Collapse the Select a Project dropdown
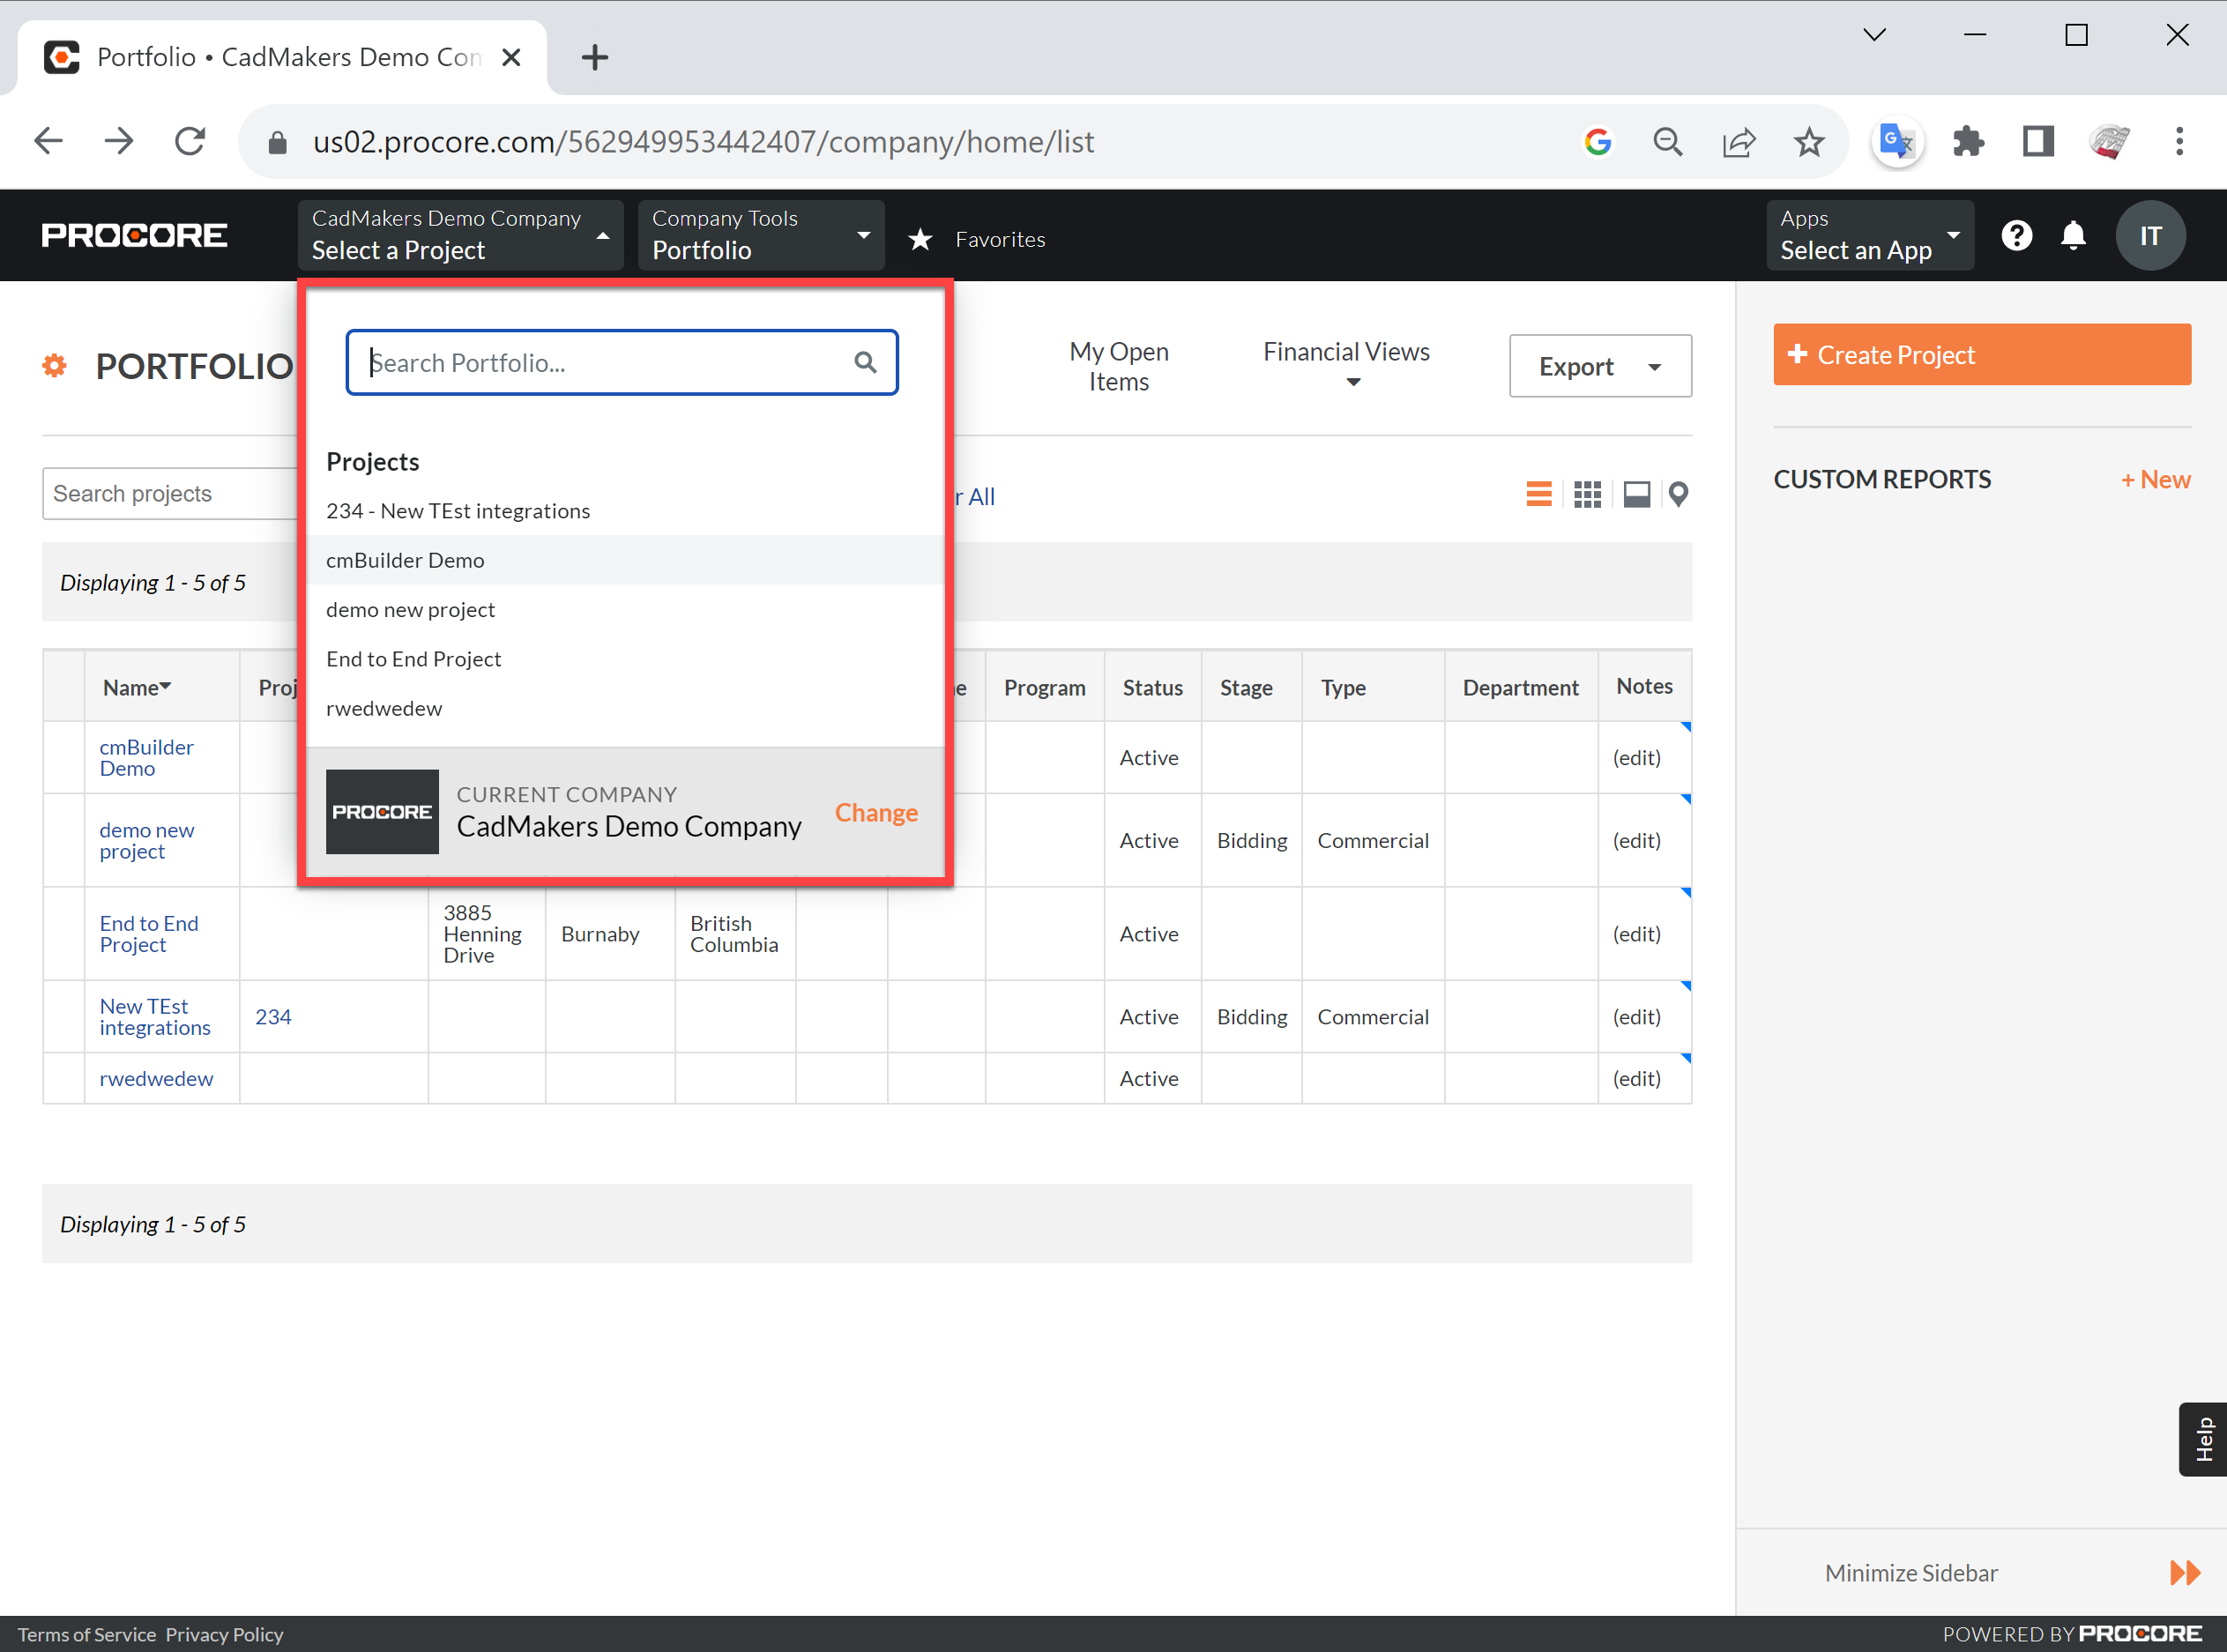The height and width of the screenshot is (1652, 2227). click(602, 236)
